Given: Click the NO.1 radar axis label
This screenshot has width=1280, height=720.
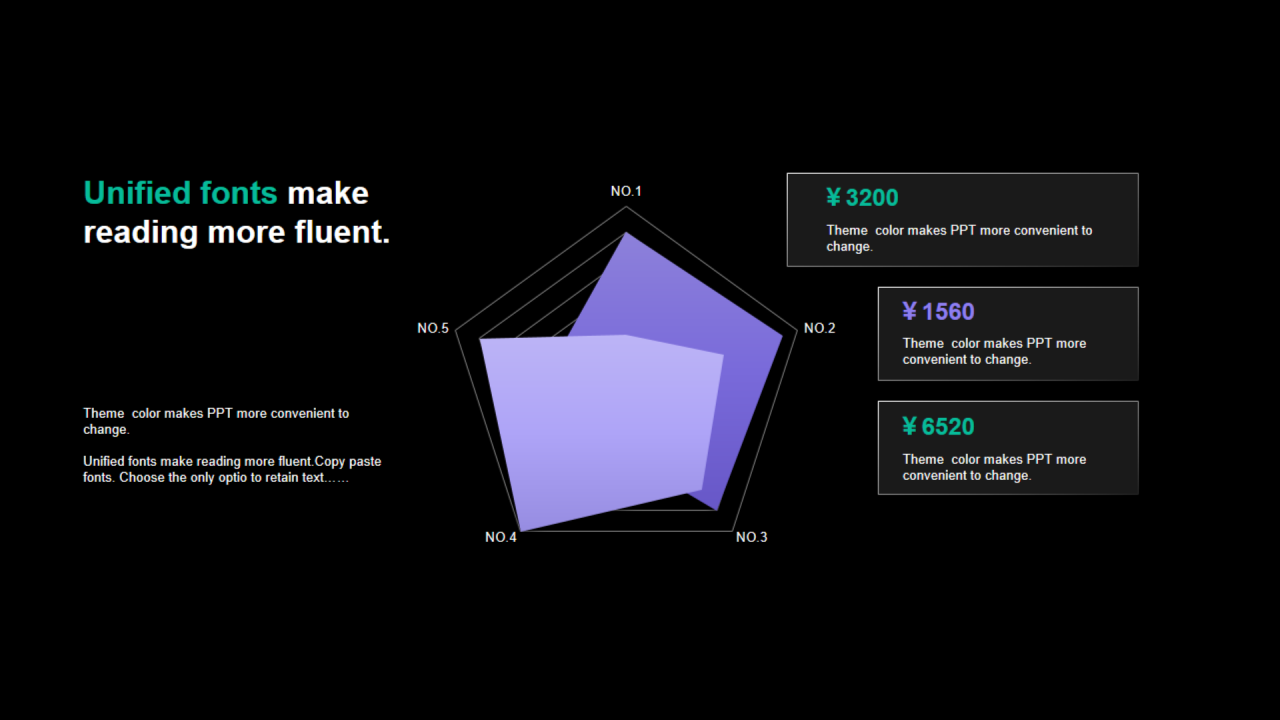Looking at the screenshot, I should [x=626, y=191].
